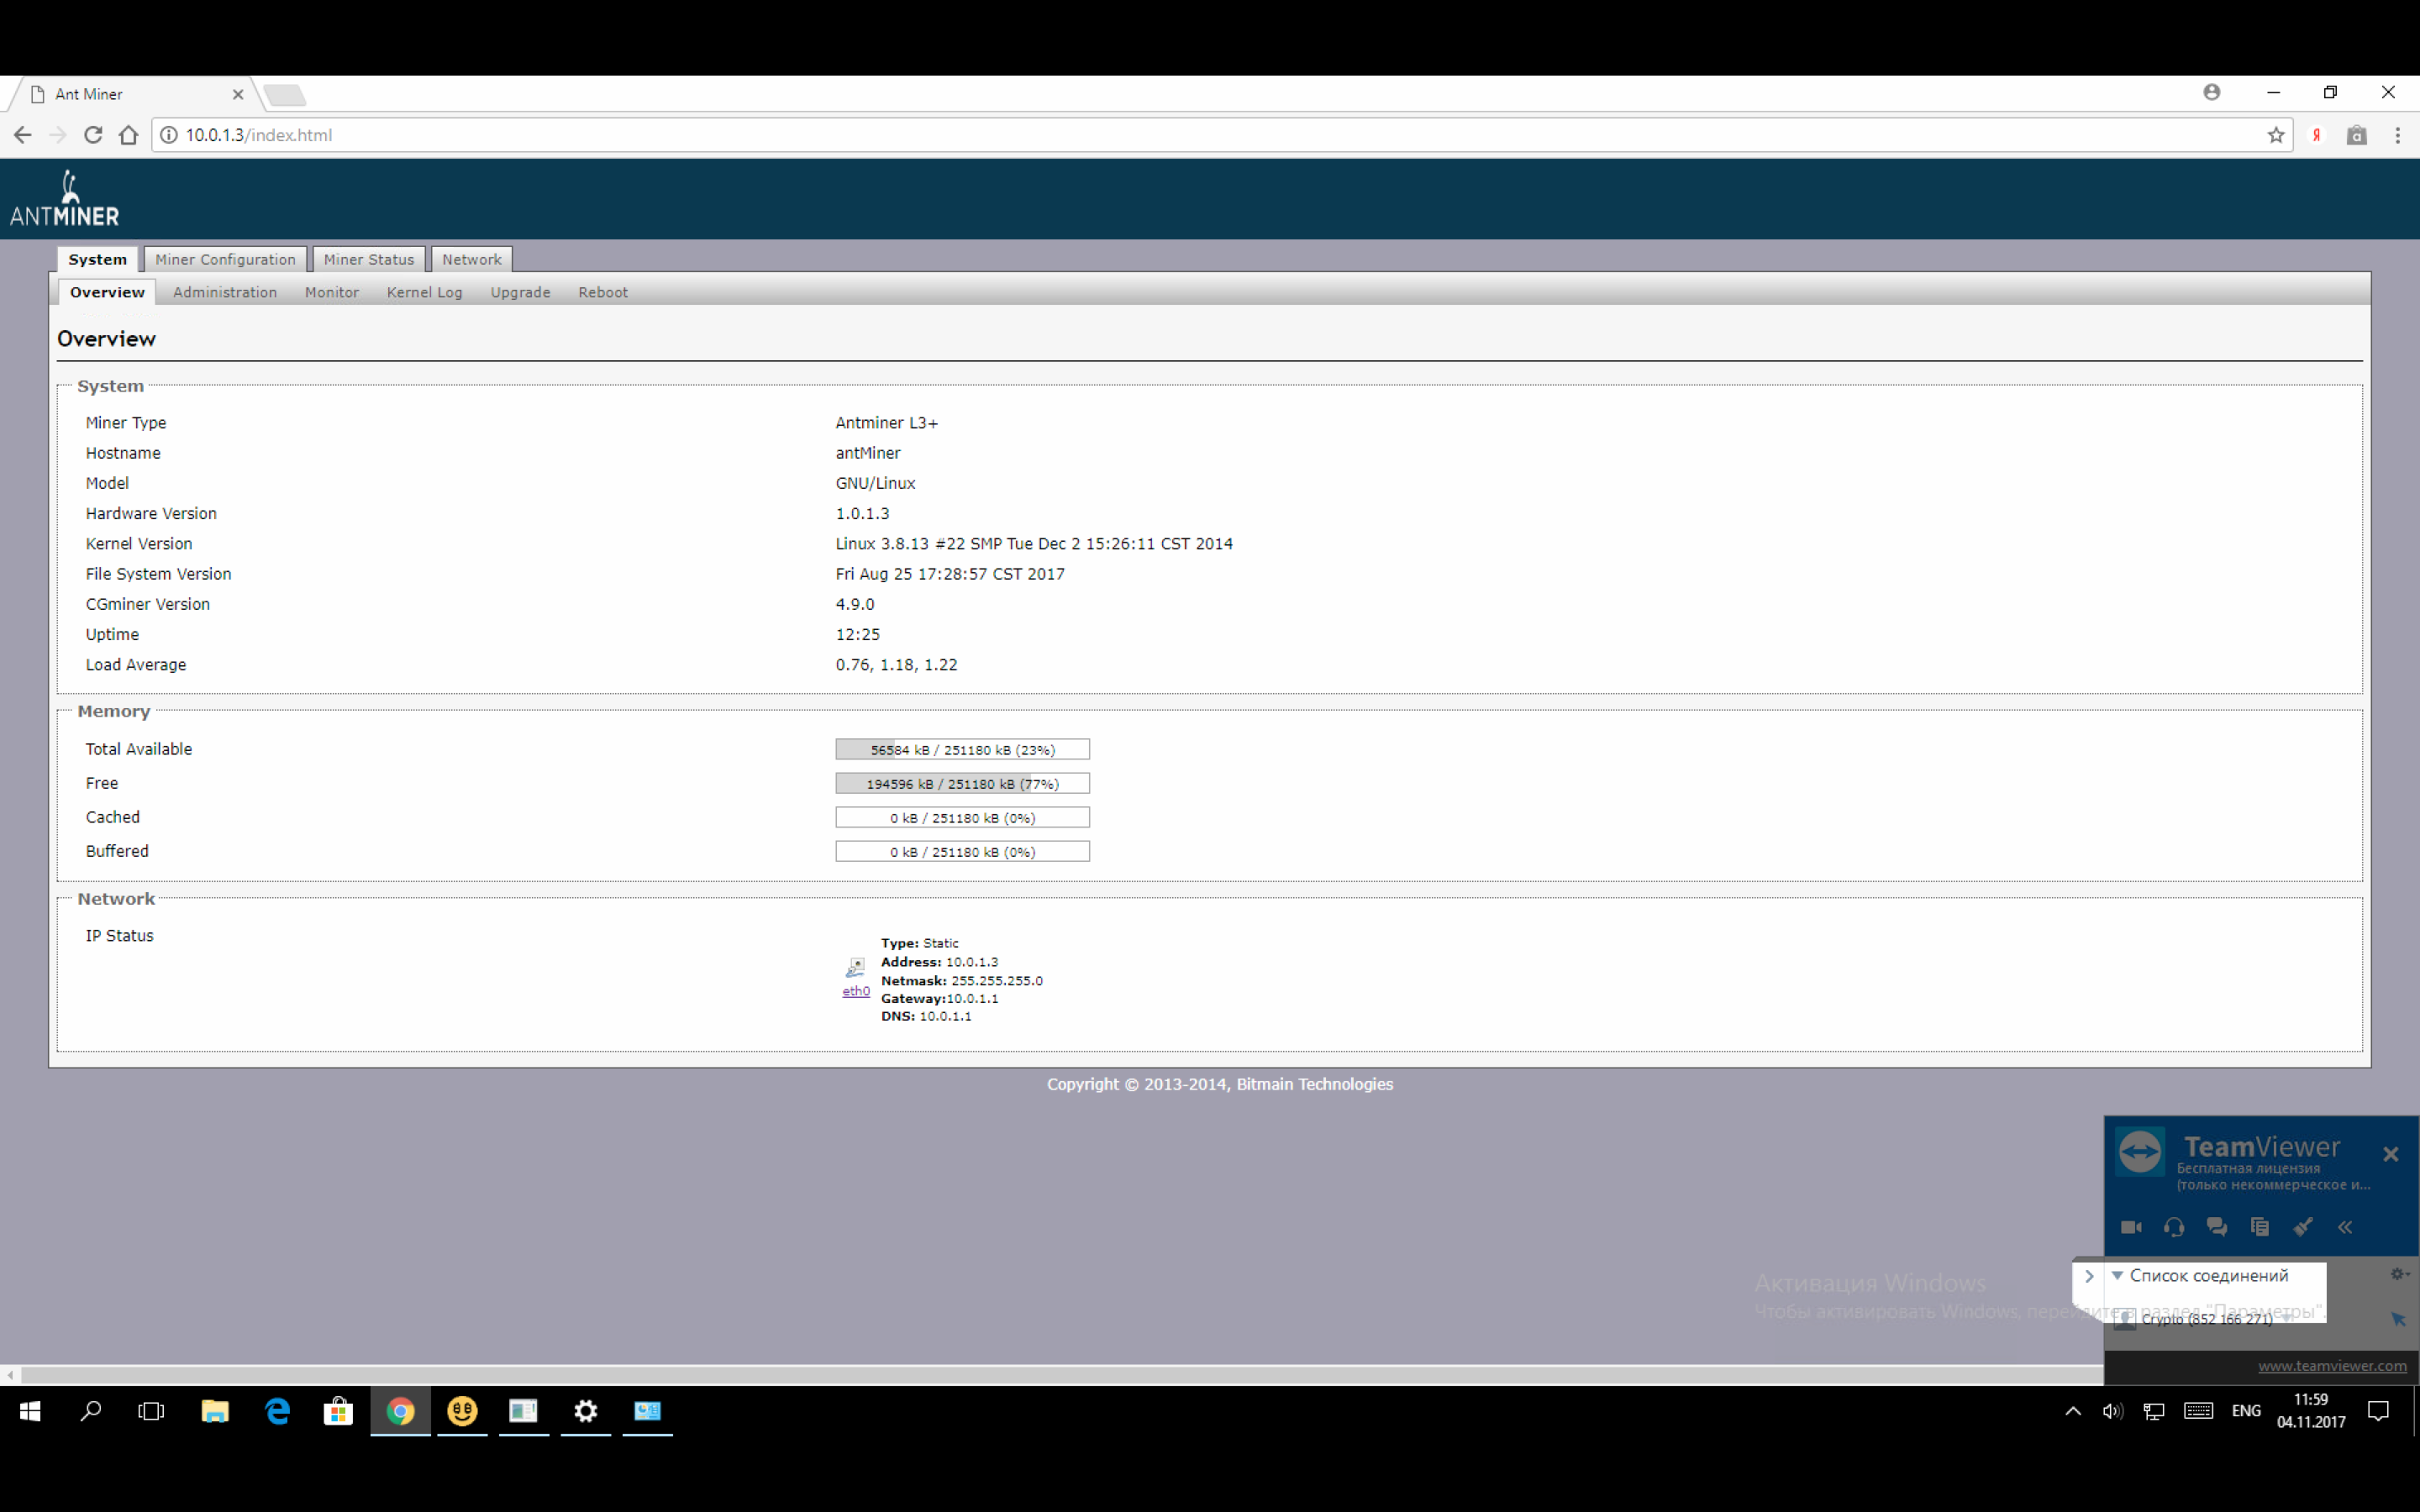Open File Explorer from taskbar
The height and width of the screenshot is (1512, 2420).
coord(215,1411)
